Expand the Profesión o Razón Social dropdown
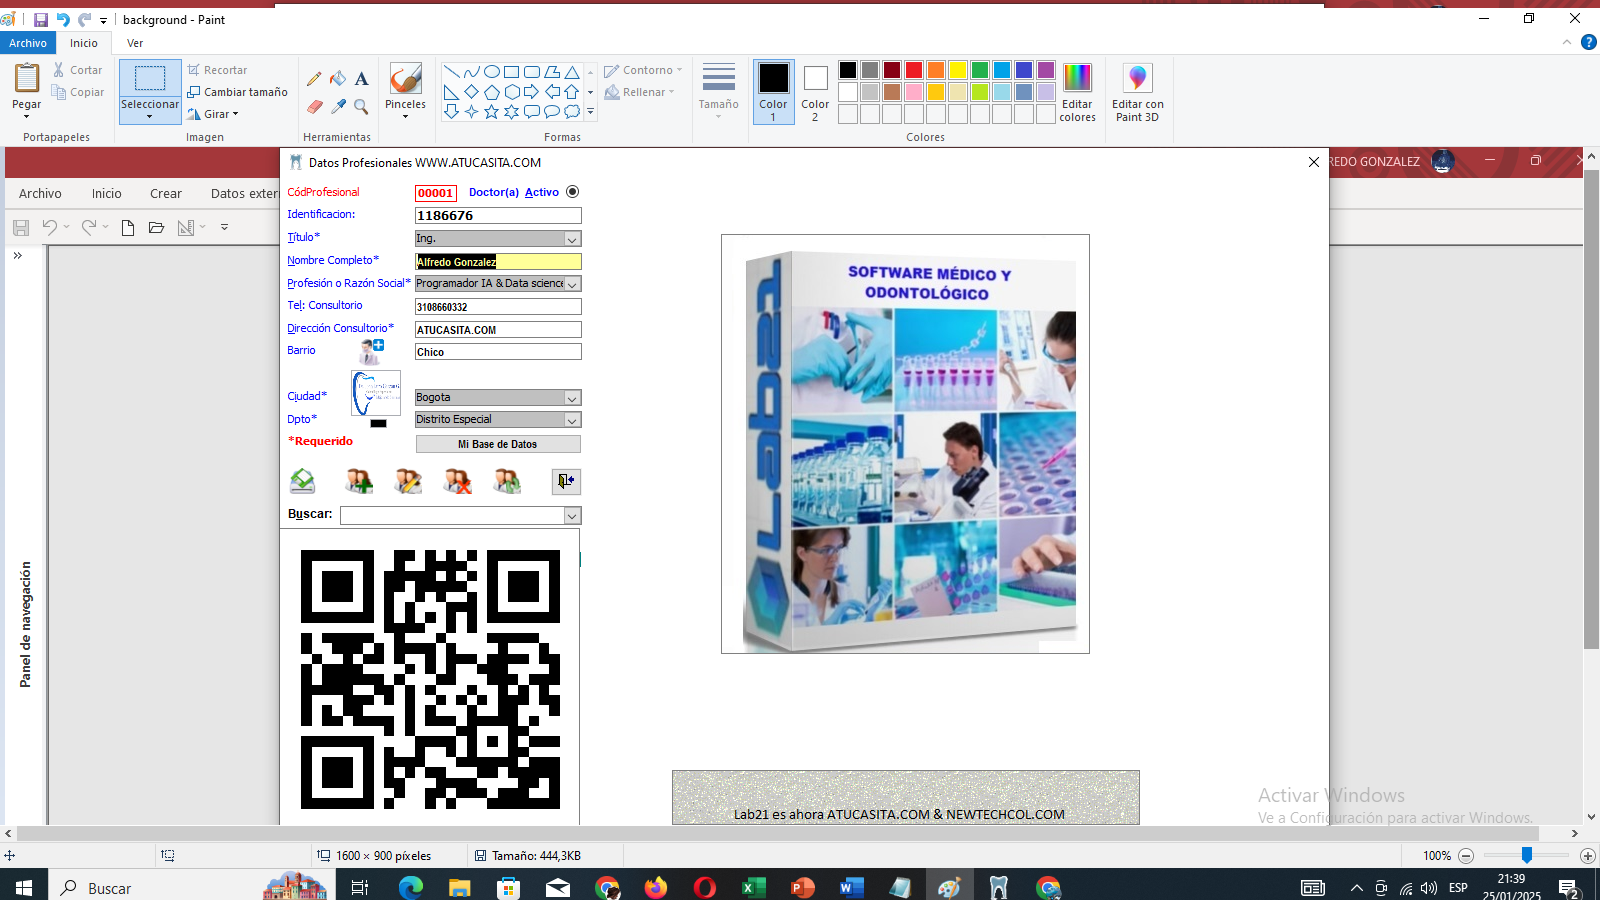Screen dimensions: 1600x900 [x=572, y=284]
